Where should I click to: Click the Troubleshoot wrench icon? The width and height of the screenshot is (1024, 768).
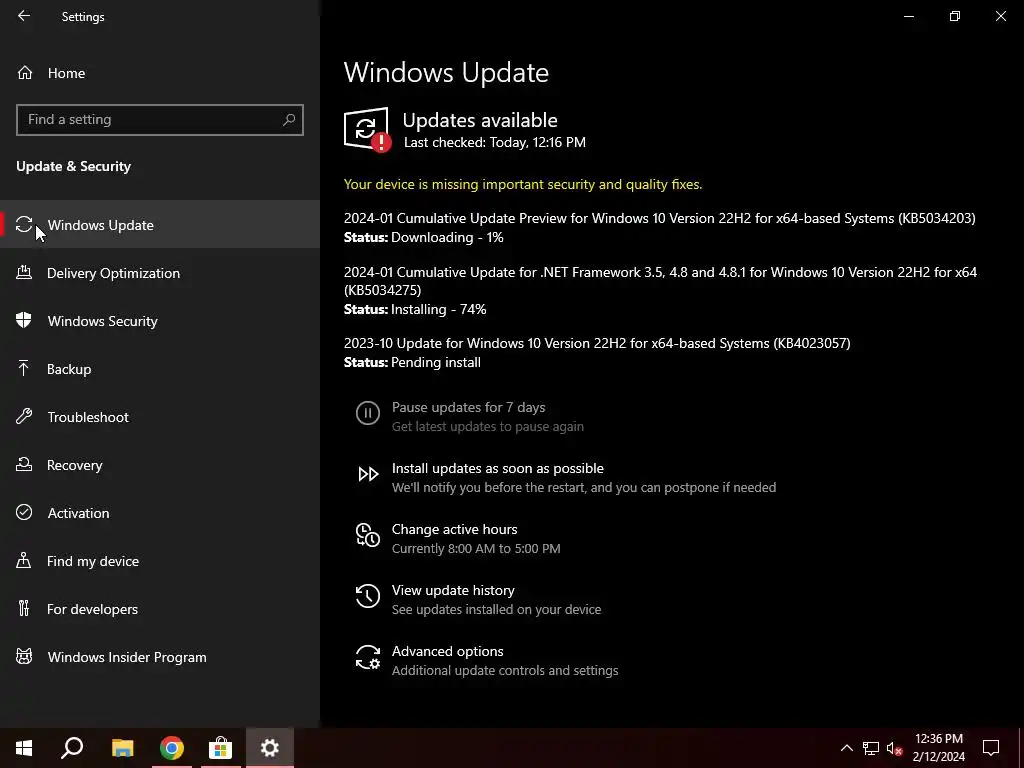(x=24, y=416)
